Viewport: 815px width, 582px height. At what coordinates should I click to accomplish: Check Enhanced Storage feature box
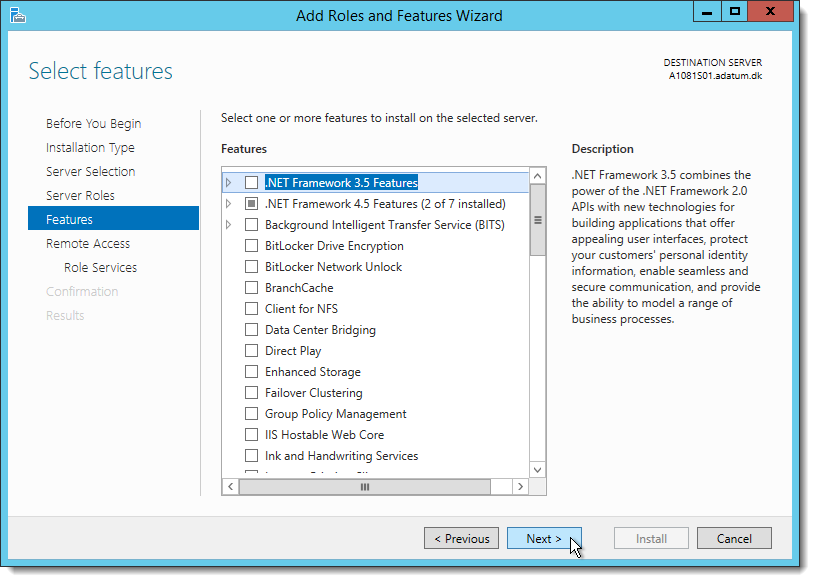tap(252, 372)
